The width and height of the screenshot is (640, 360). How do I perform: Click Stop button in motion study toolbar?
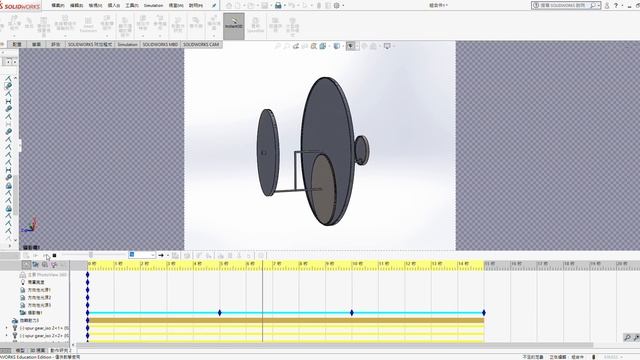click(x=54, y=256)
